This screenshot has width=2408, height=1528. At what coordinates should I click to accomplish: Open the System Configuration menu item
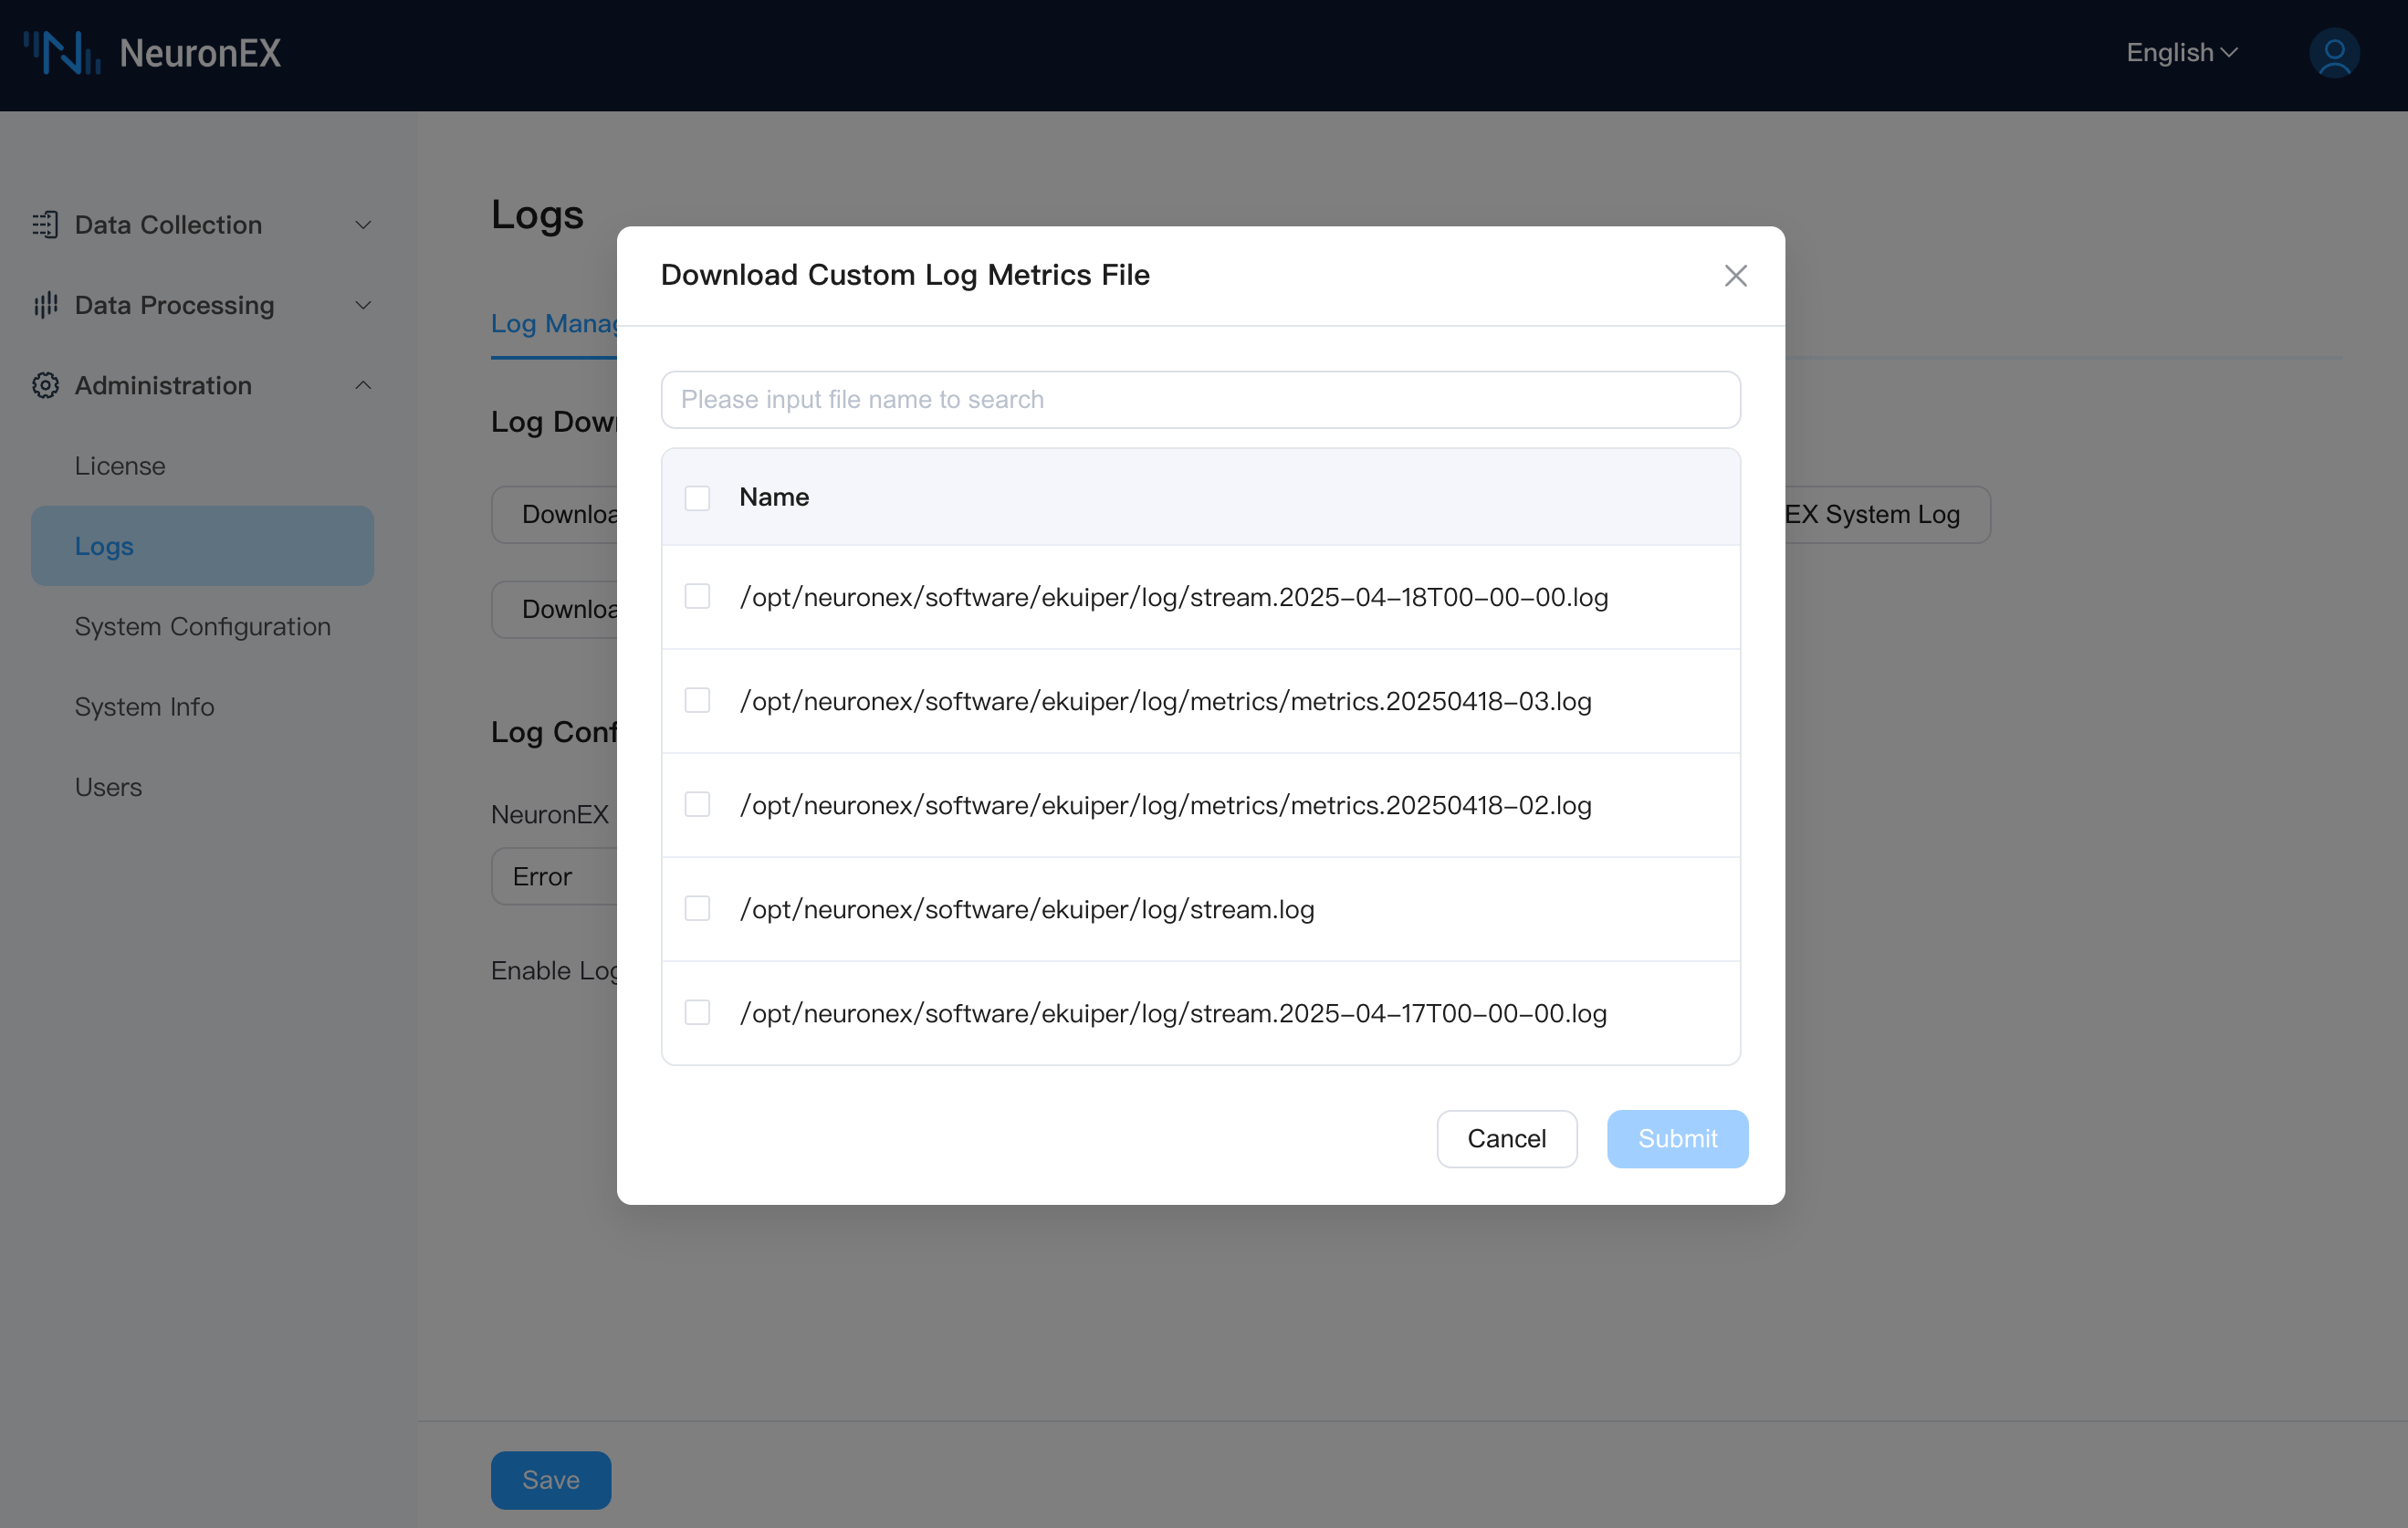click(x=203, y=627)
